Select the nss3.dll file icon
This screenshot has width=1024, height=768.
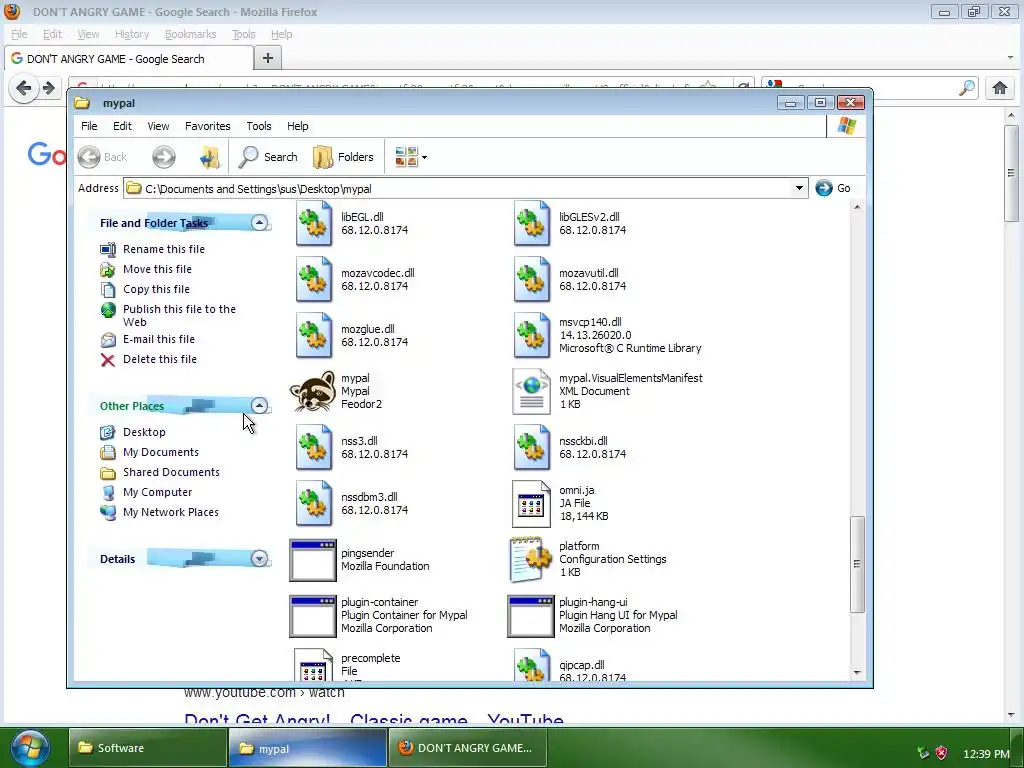313,447
